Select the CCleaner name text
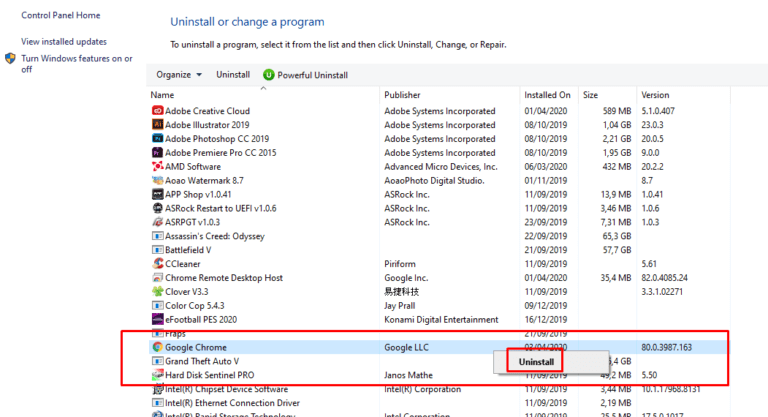 point(183,264)
